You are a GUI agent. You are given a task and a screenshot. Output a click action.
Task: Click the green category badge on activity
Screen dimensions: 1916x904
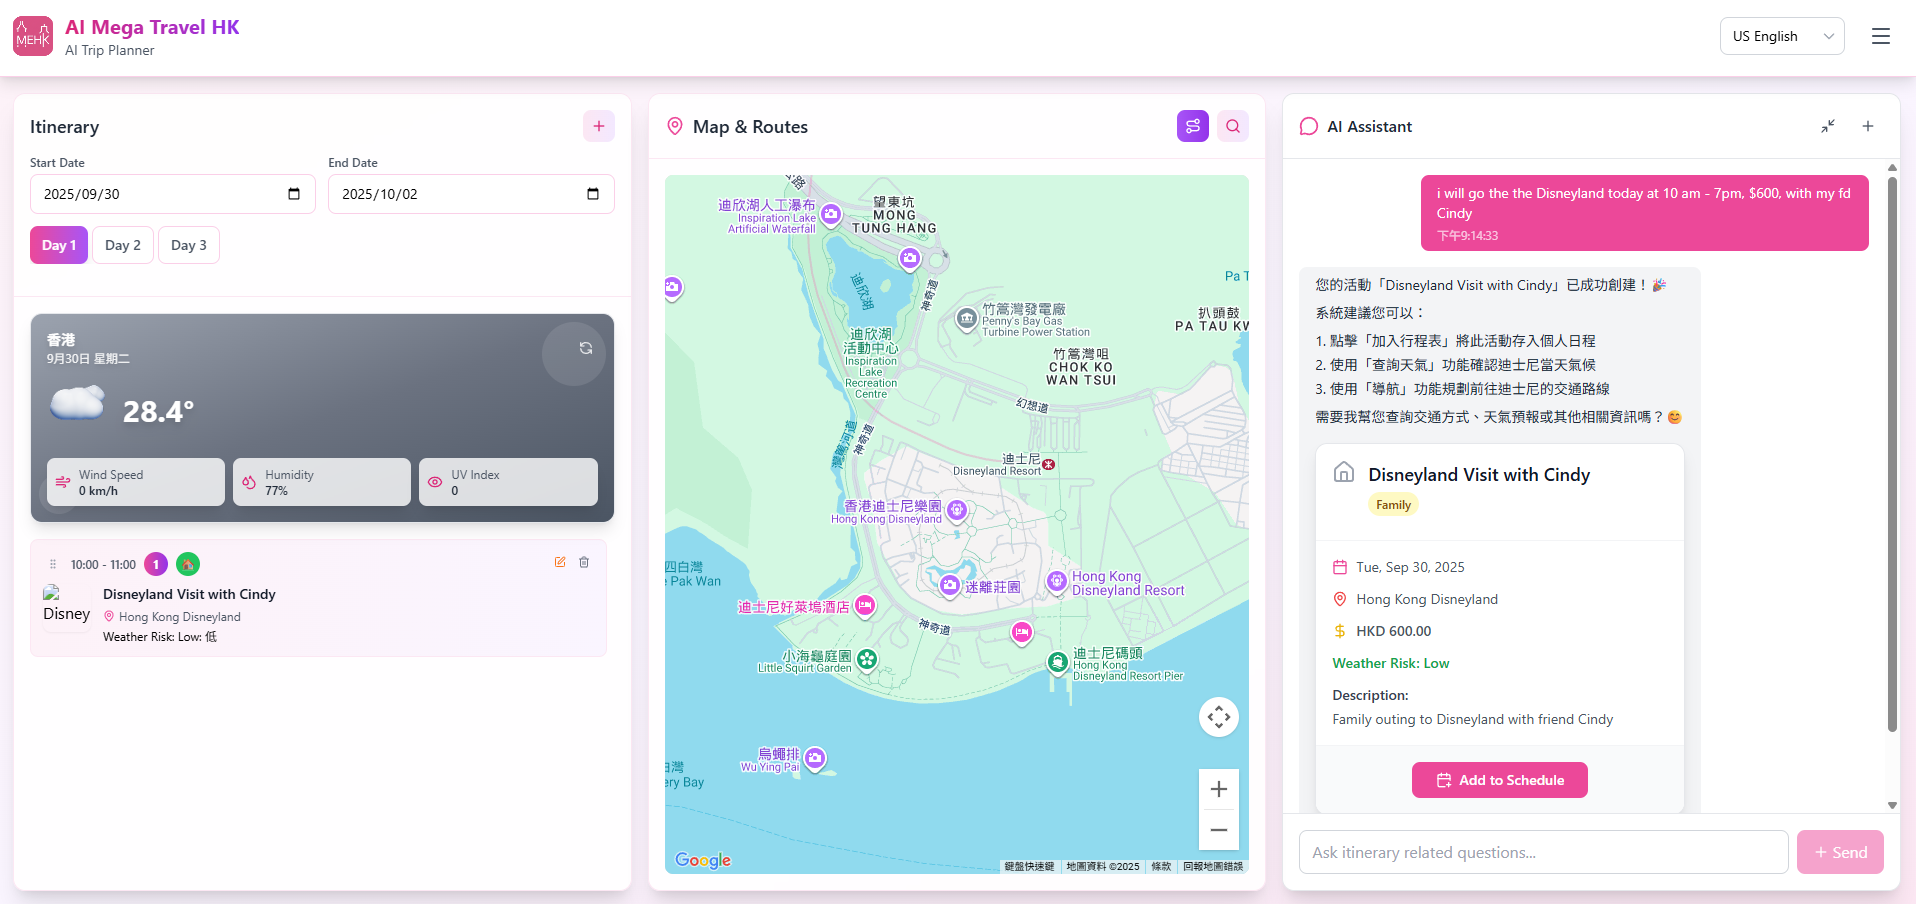(x=188, y=564)
